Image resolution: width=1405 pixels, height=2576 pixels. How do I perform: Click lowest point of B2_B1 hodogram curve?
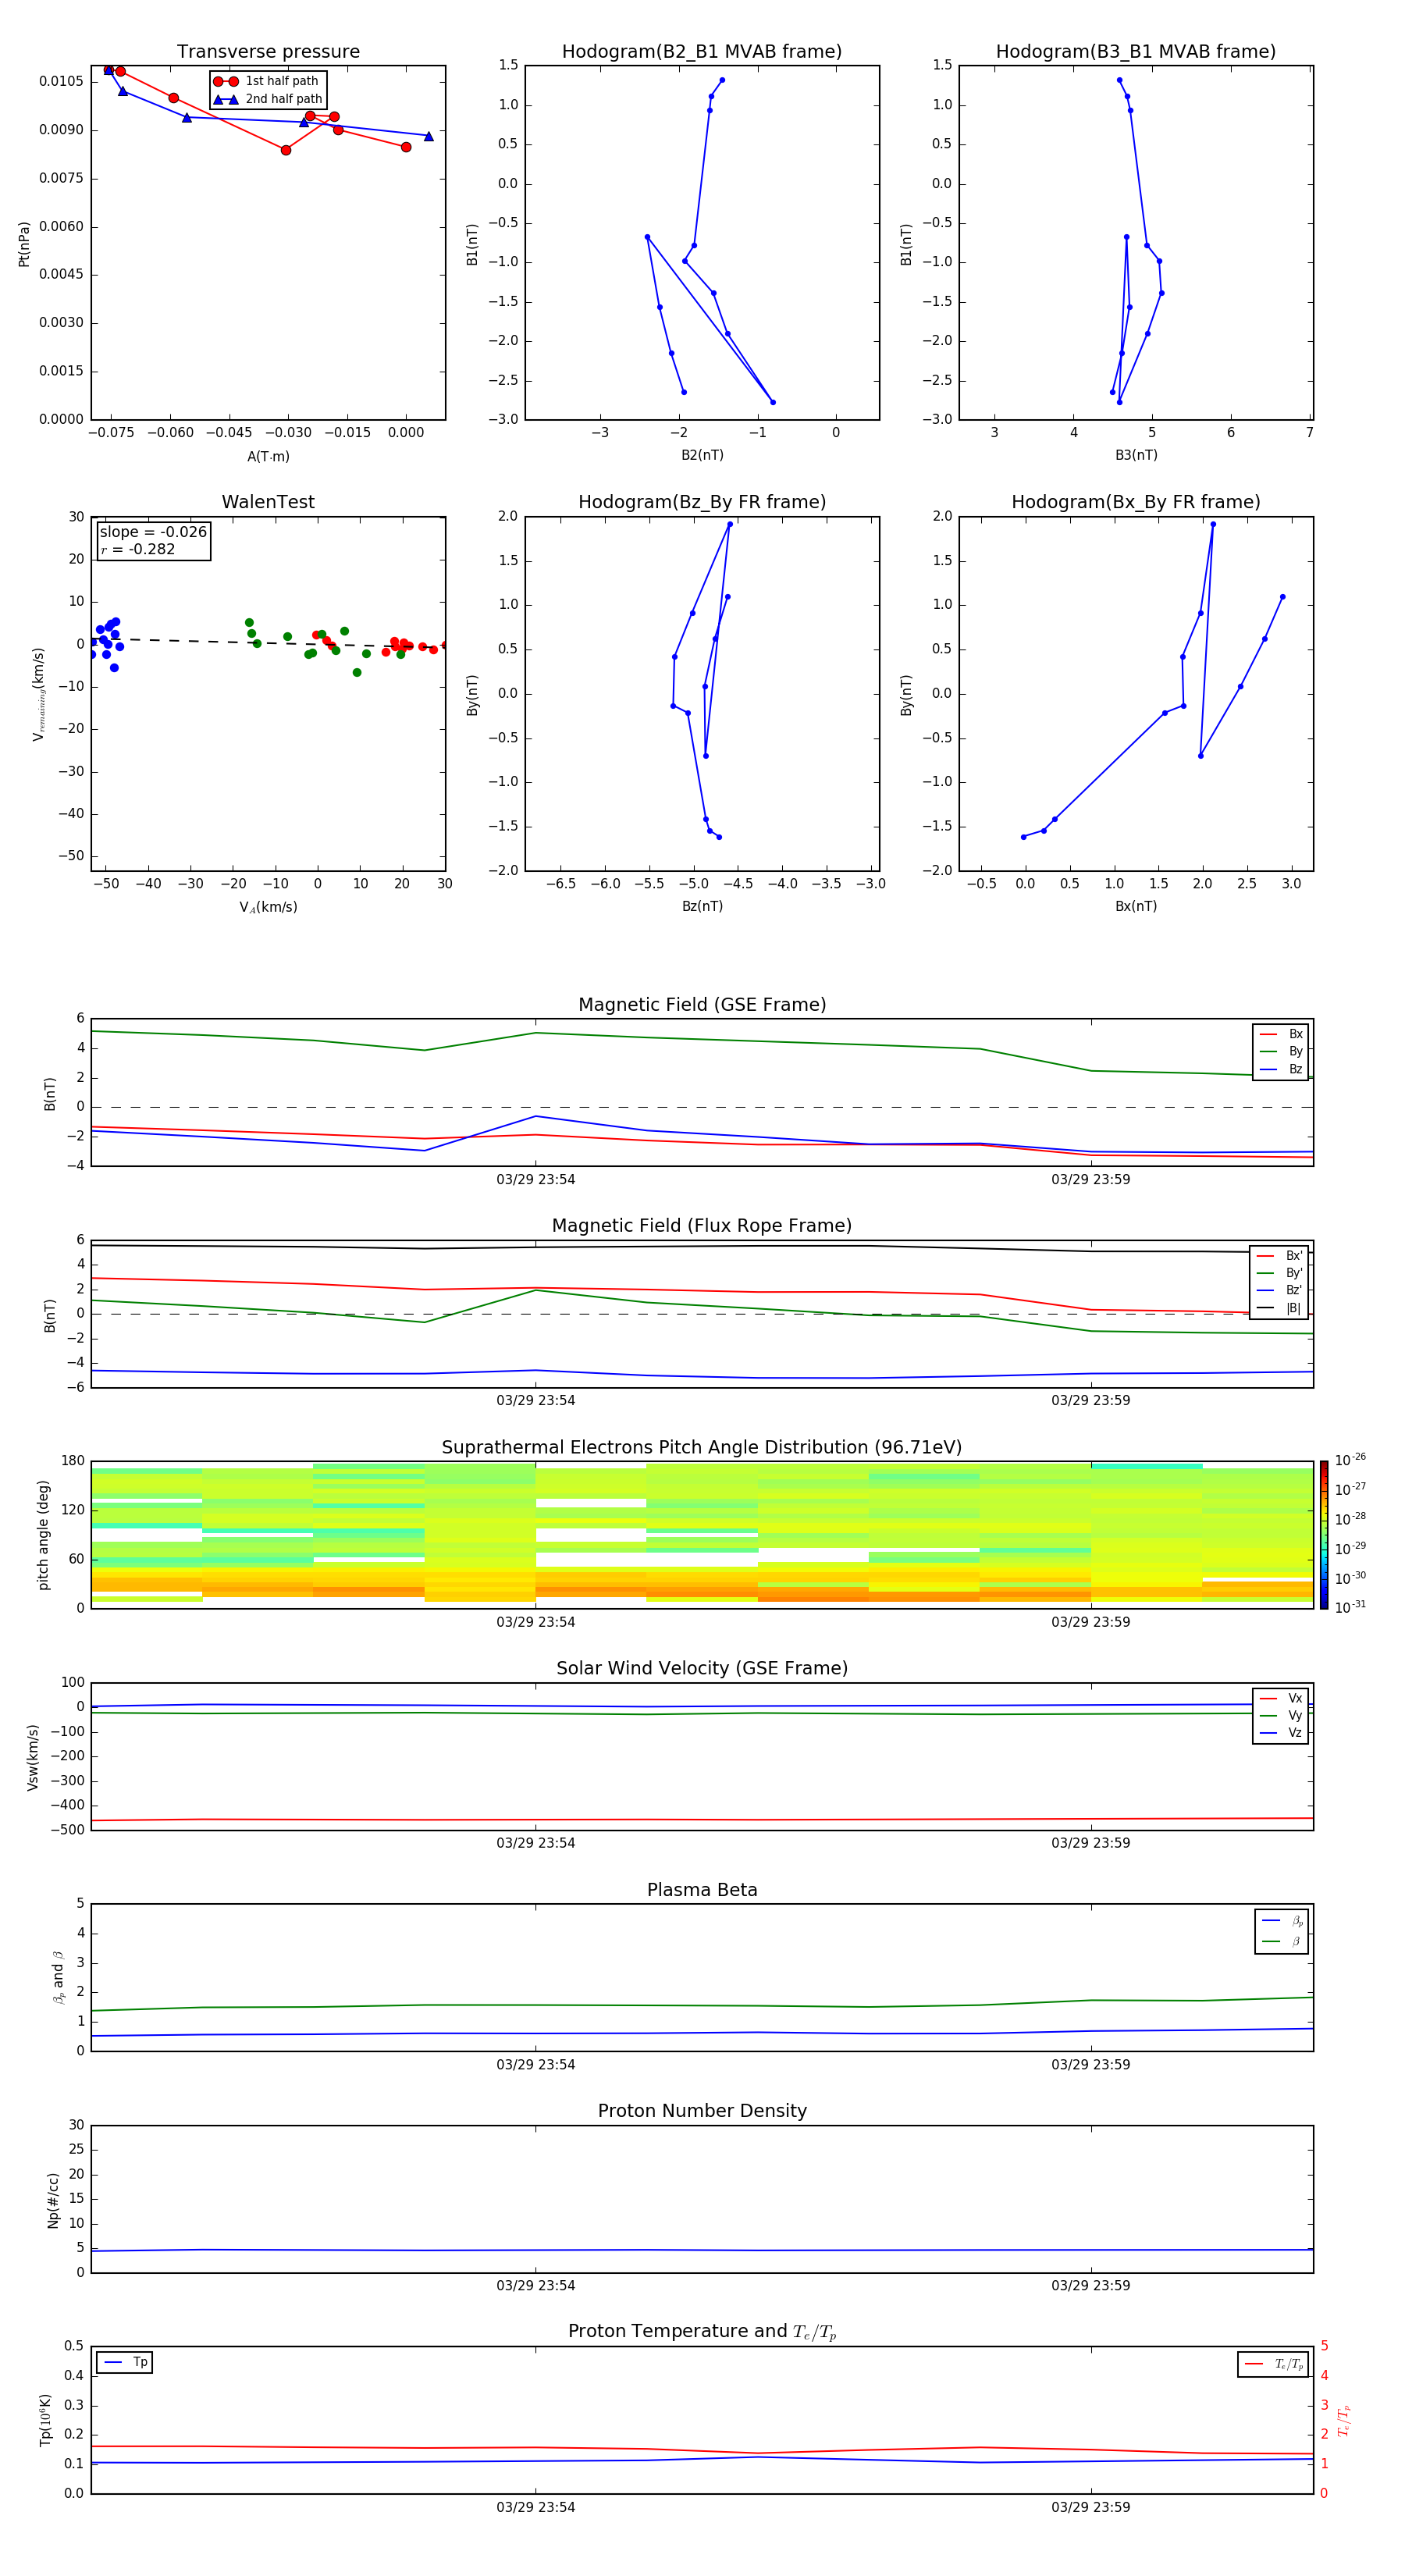(773, 402)
